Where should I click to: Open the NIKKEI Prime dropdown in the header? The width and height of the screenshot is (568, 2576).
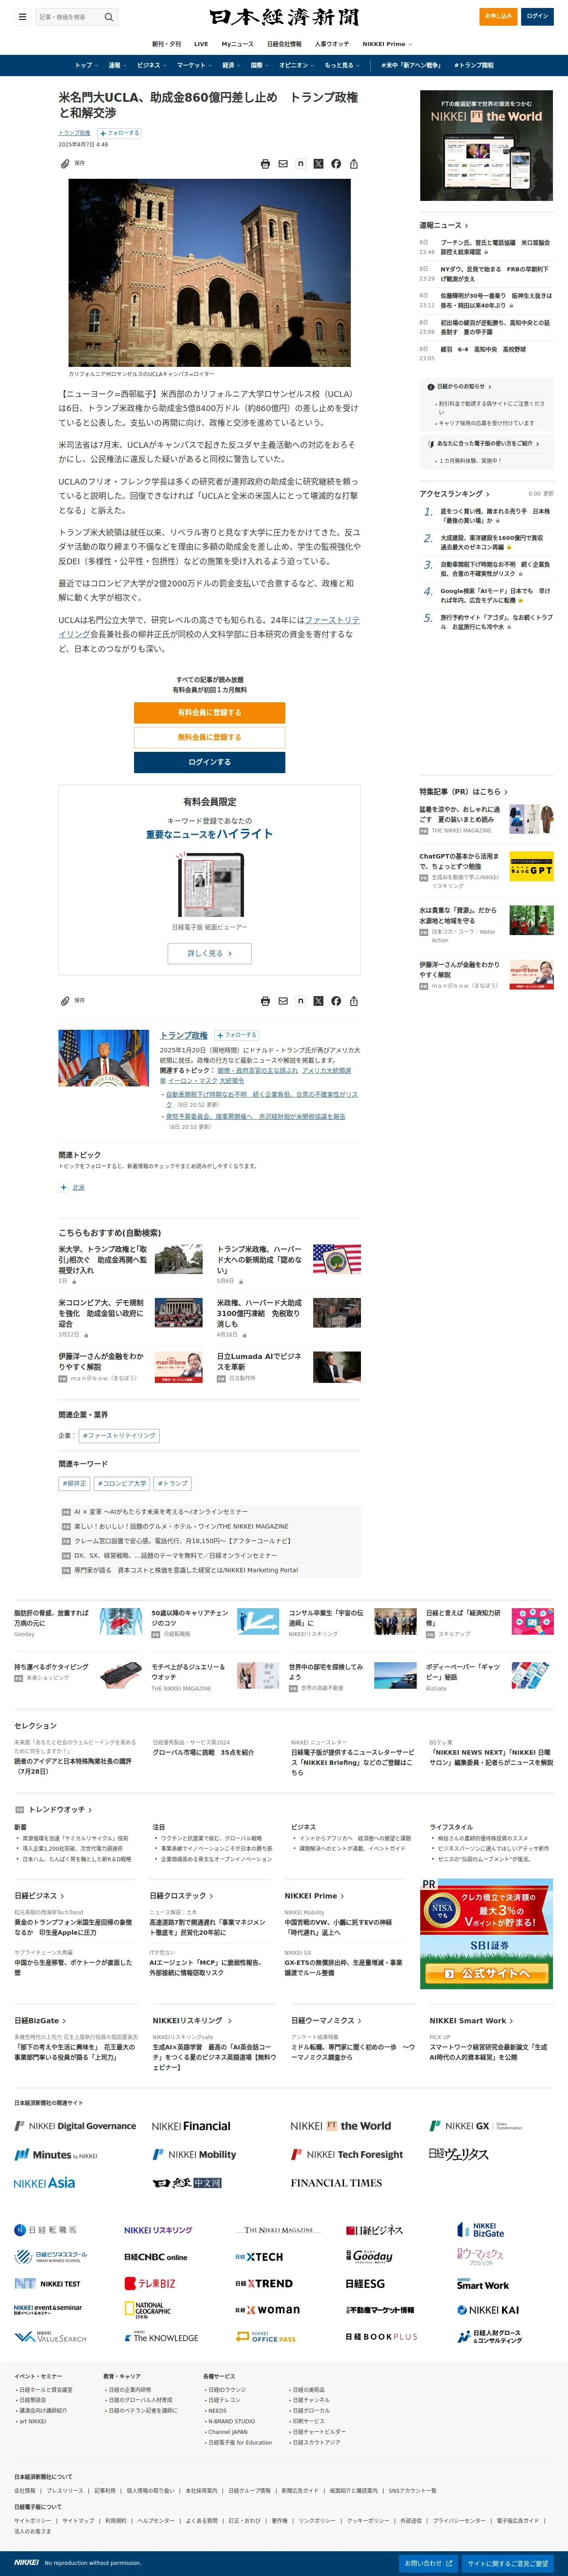click(387, 44)
